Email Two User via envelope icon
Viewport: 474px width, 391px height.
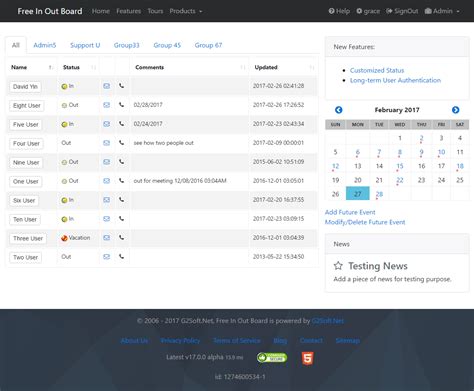(106, 257)
